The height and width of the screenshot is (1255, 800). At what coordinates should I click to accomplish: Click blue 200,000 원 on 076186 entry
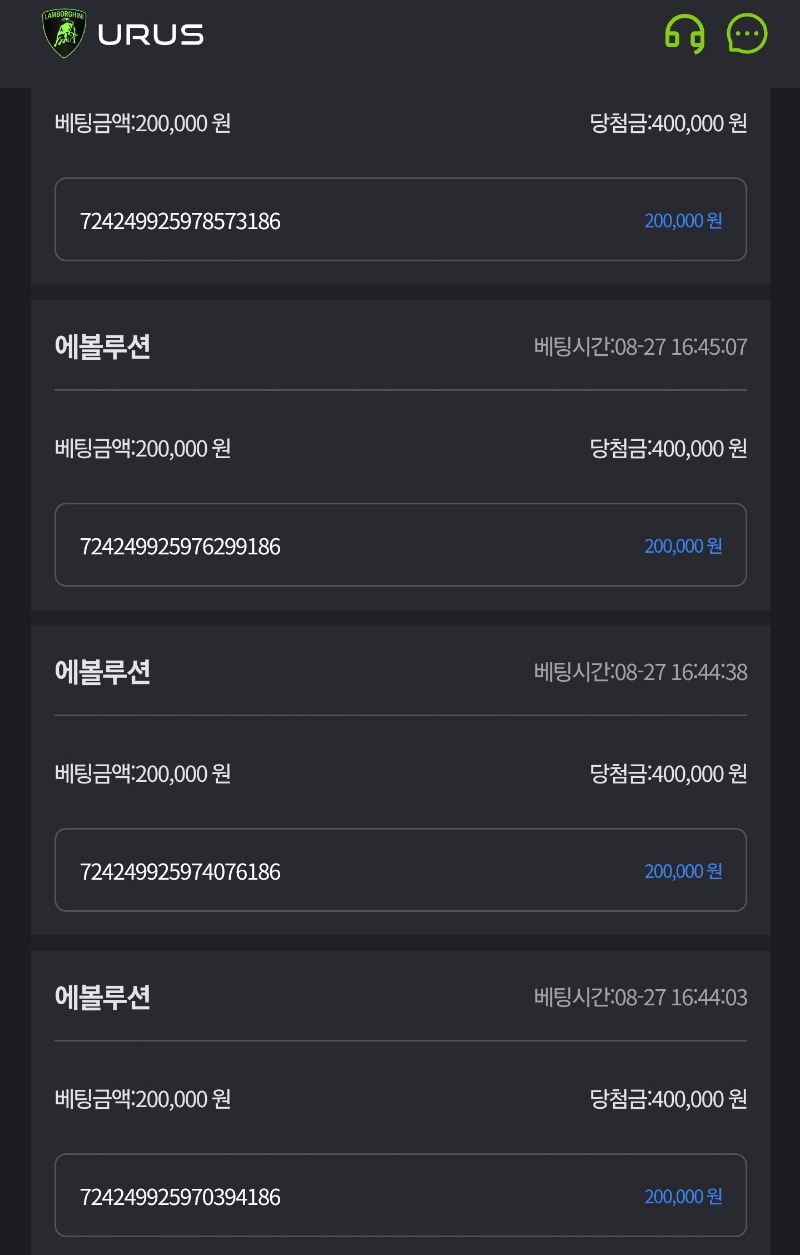pos(683,871)
